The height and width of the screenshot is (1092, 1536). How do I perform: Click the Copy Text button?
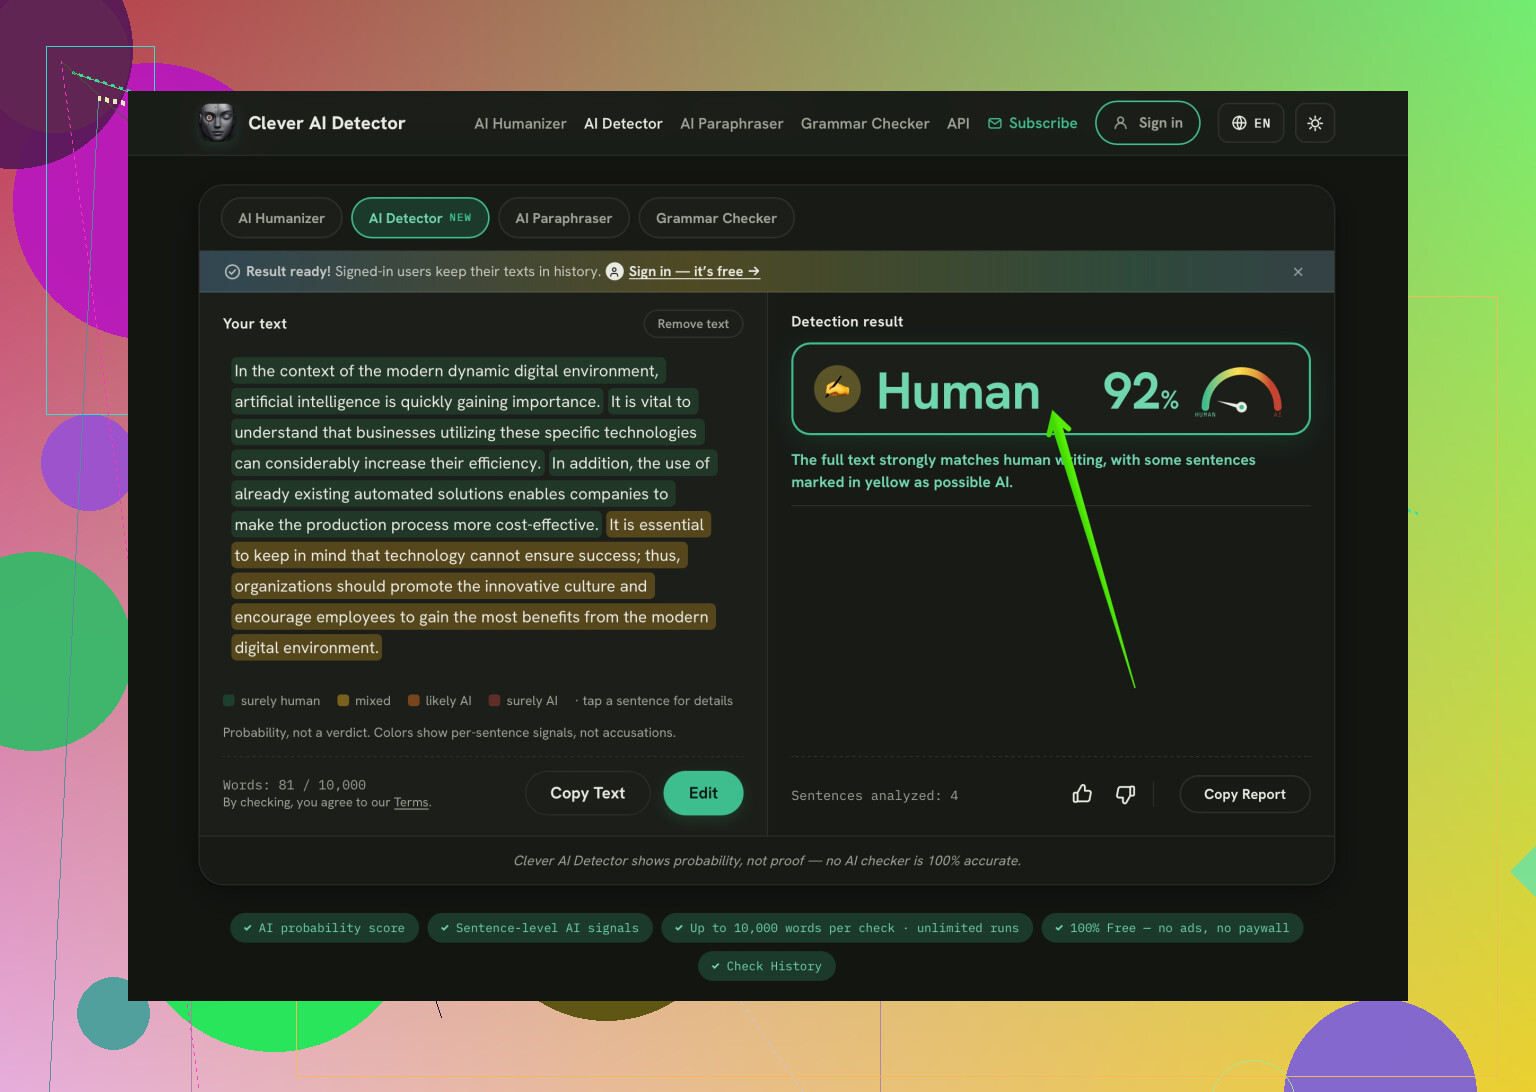(x=587, y=793)
